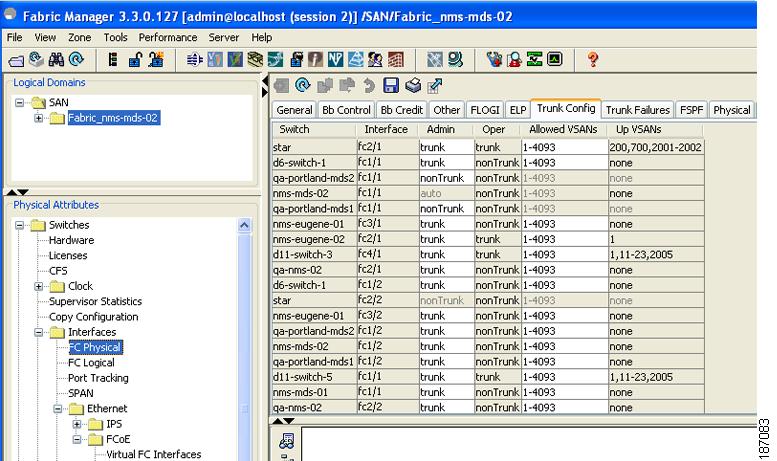The width and height of the screenshot is (777, 461).
Task: Click the blue arrows port channel icon
Action: 194,59
